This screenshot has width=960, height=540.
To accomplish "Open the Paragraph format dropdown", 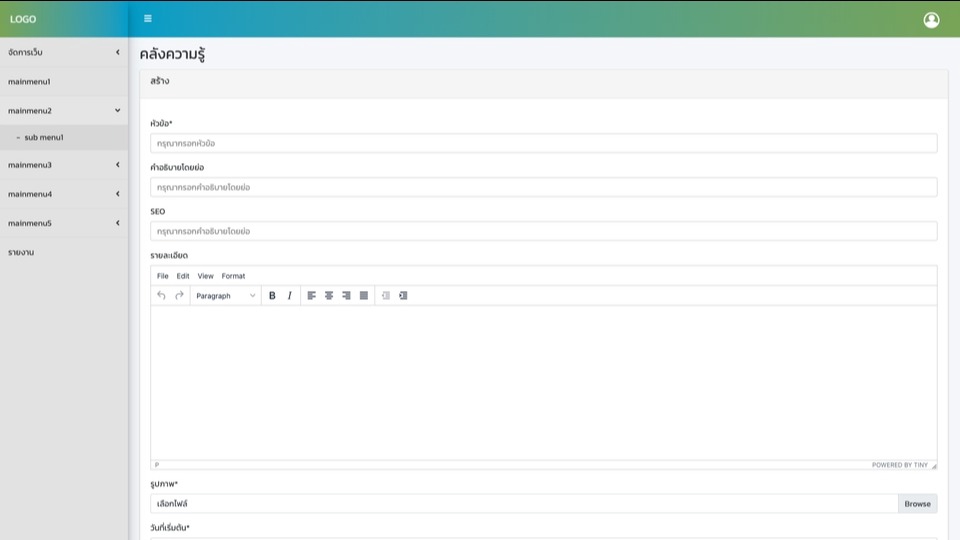I will tap(225, 296).
